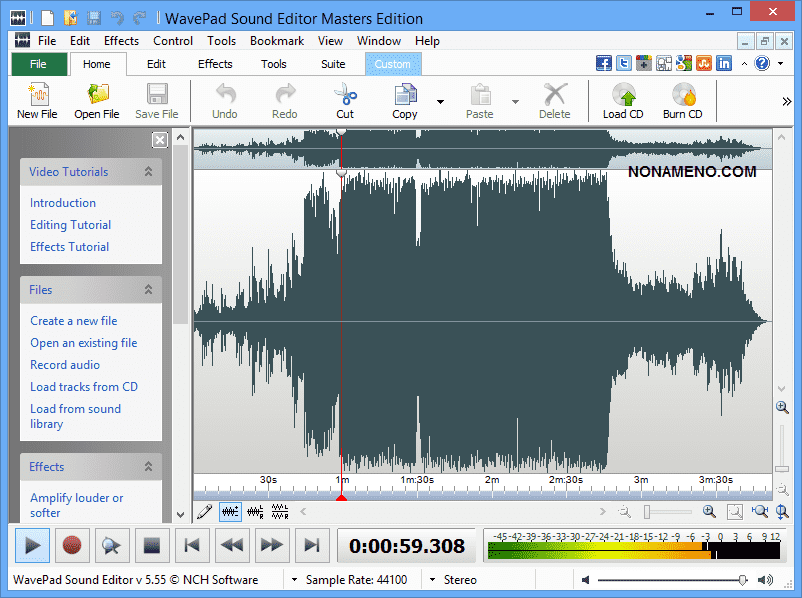This screenshot has height=598, width=802.
Task: Close the left sidebar panel
Action: click(x=159, y=140)
